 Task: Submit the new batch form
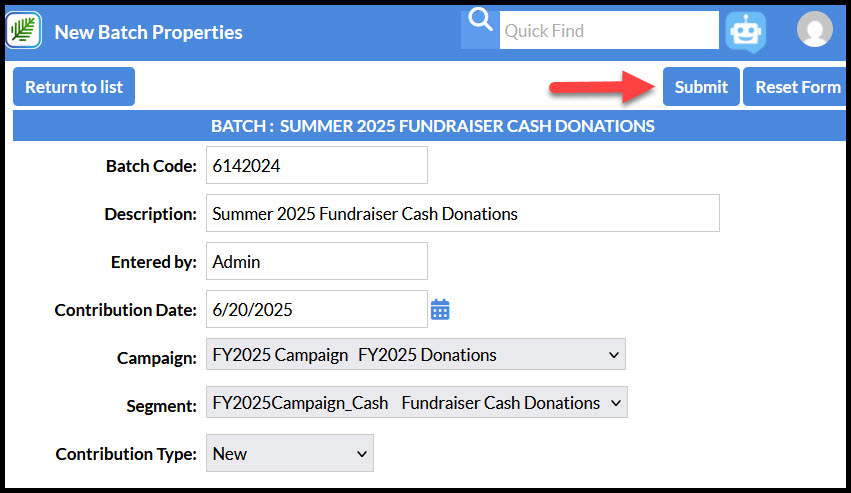(701, 87)
